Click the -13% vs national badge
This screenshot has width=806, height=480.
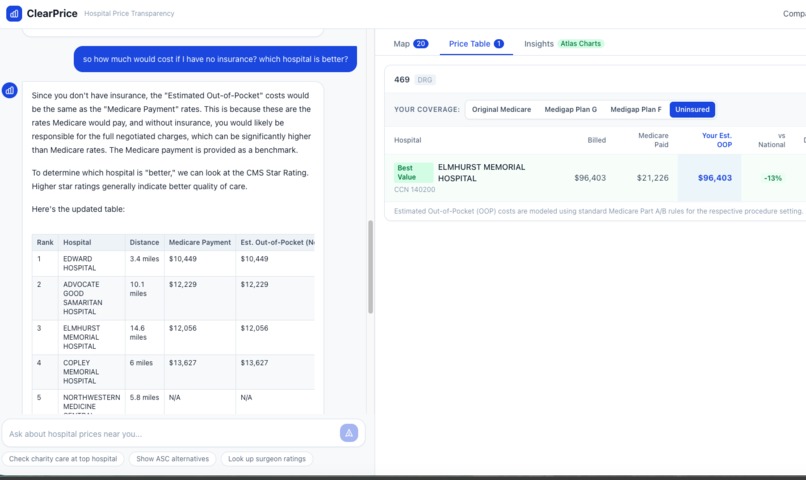point(773,178)
